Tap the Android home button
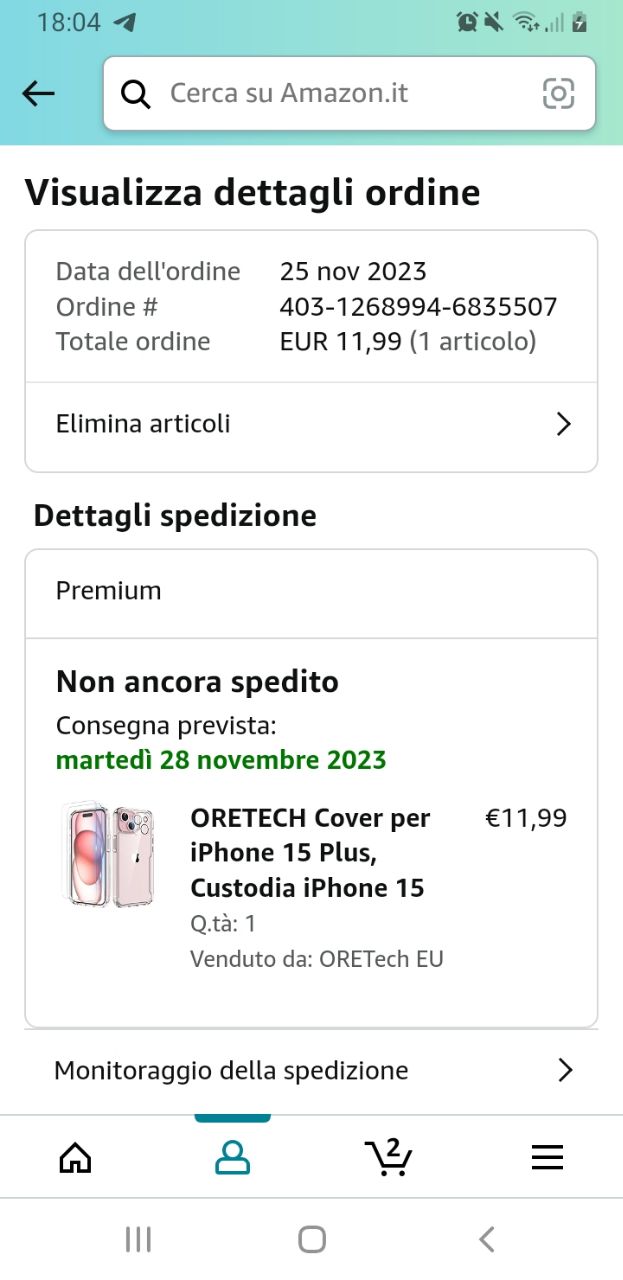Viewport: 623px width, 1280px height. coord(312,1240)
